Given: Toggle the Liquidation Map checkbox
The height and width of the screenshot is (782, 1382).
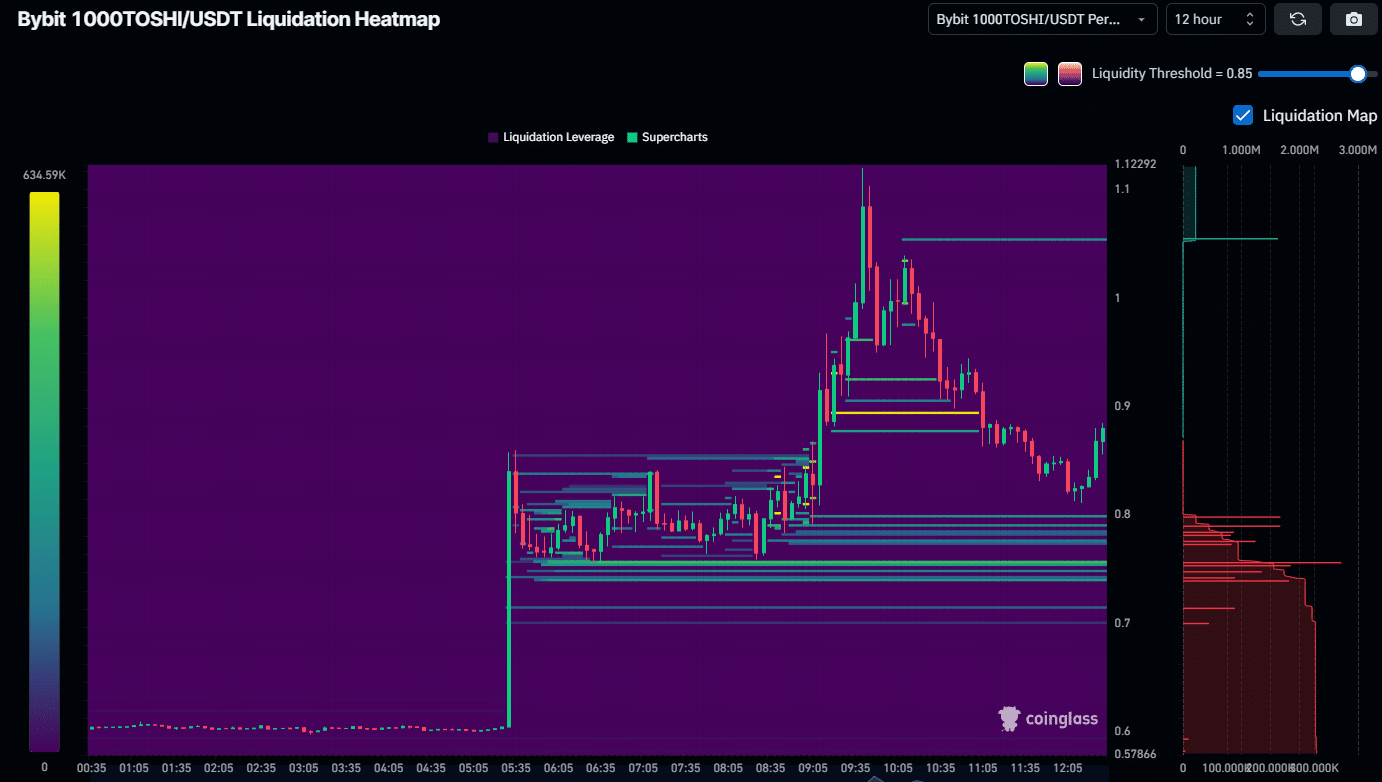Looking at the screenshot, I should pyautogui.click(x=1243, y=115).
